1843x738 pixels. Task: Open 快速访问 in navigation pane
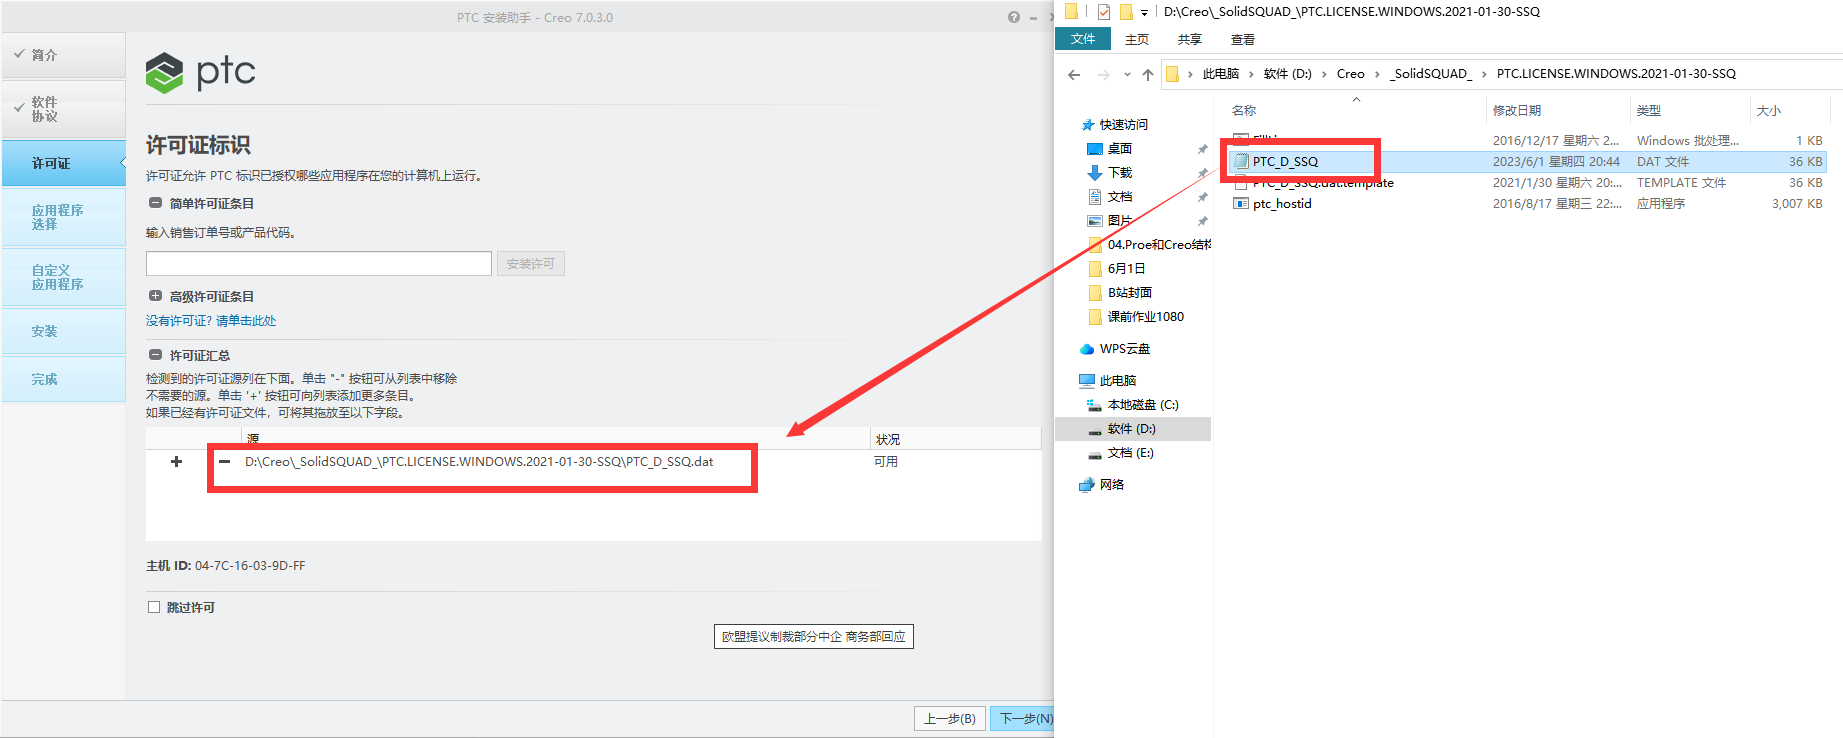[1123, 125]
